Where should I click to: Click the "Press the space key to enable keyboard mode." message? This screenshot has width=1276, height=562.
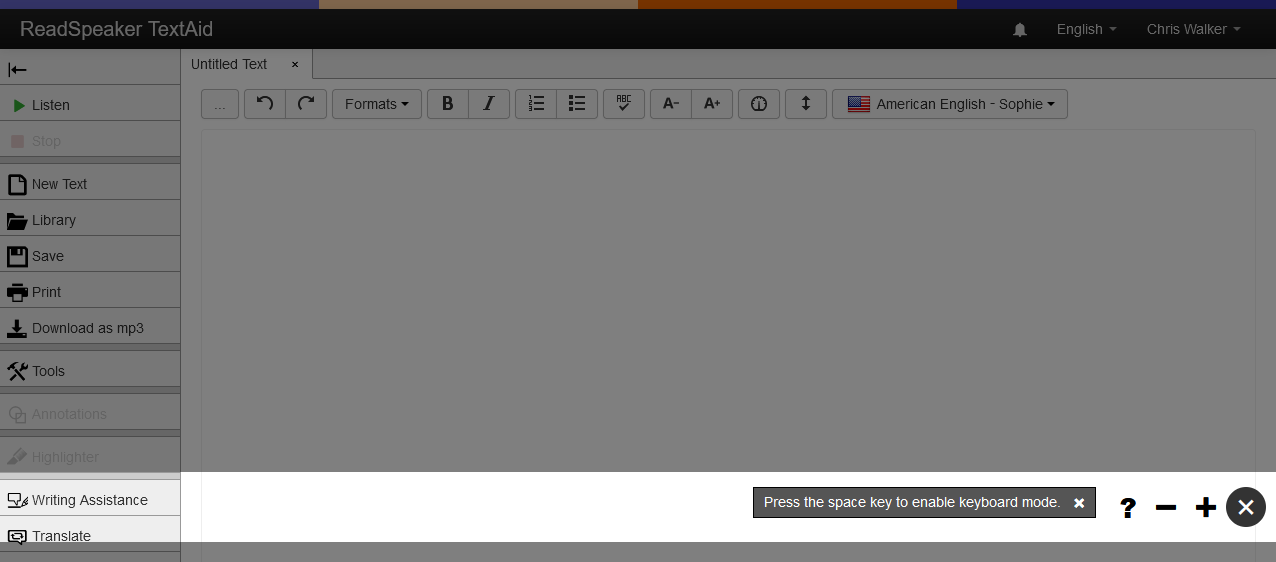(912, 502)
